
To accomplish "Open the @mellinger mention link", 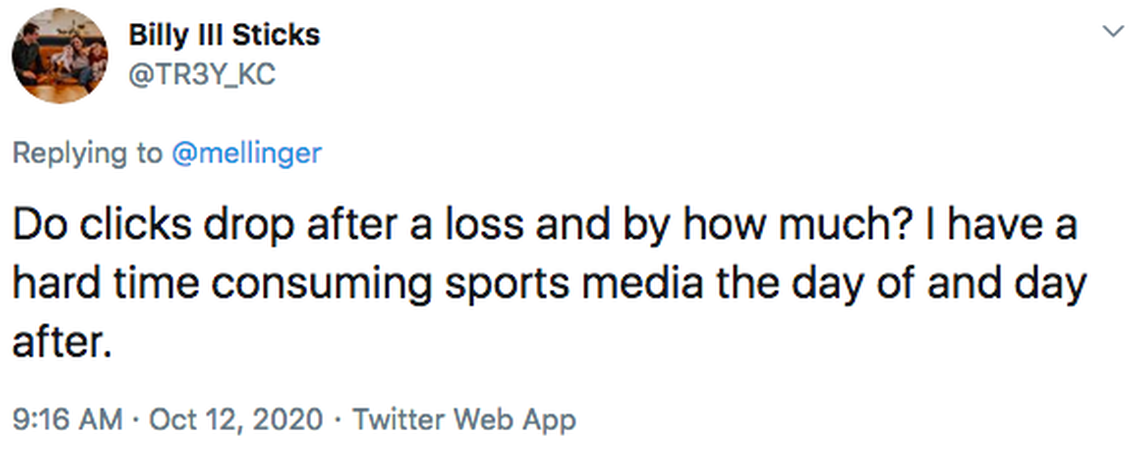I will 246,153.
